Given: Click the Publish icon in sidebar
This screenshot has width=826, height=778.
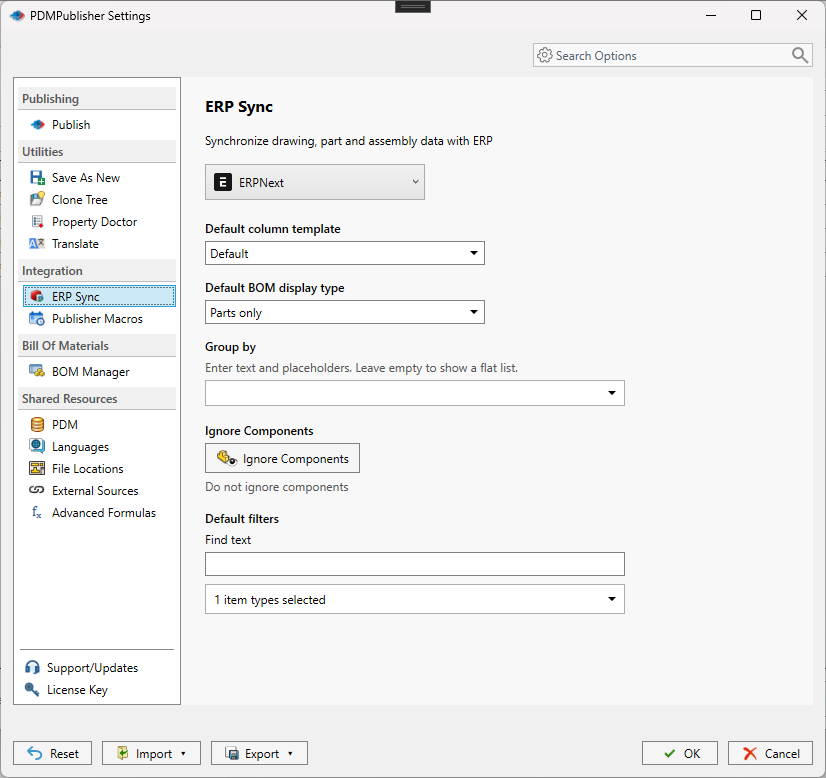Looking at the screenshot, I should pyautogui.click(x=37, y=125).
